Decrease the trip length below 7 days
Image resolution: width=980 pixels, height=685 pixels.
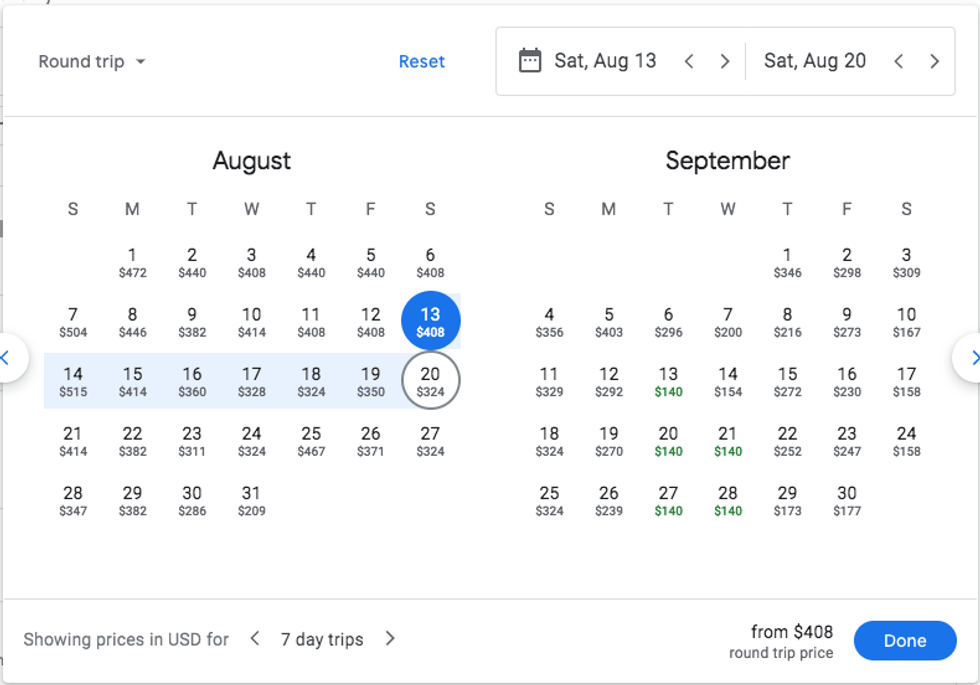[255, 639]
